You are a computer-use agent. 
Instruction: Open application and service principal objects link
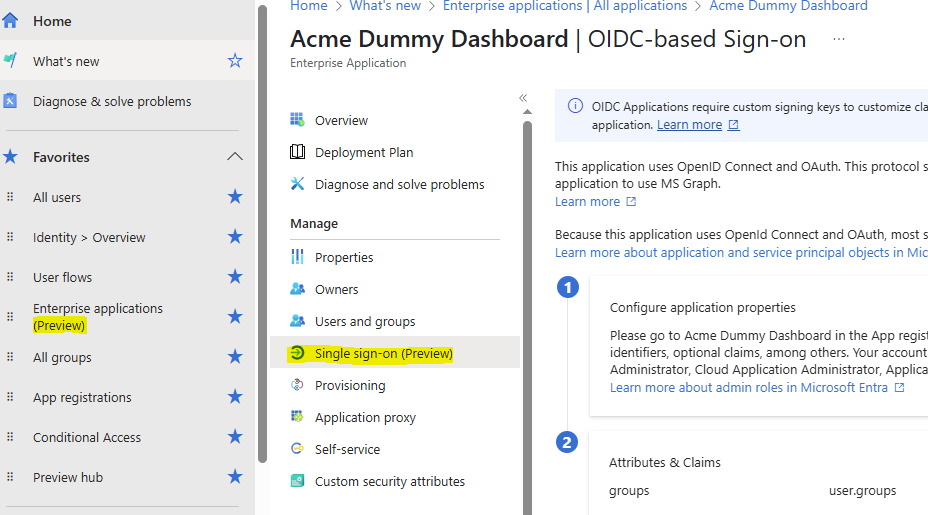pyautogui.click(x=741, y=253)
